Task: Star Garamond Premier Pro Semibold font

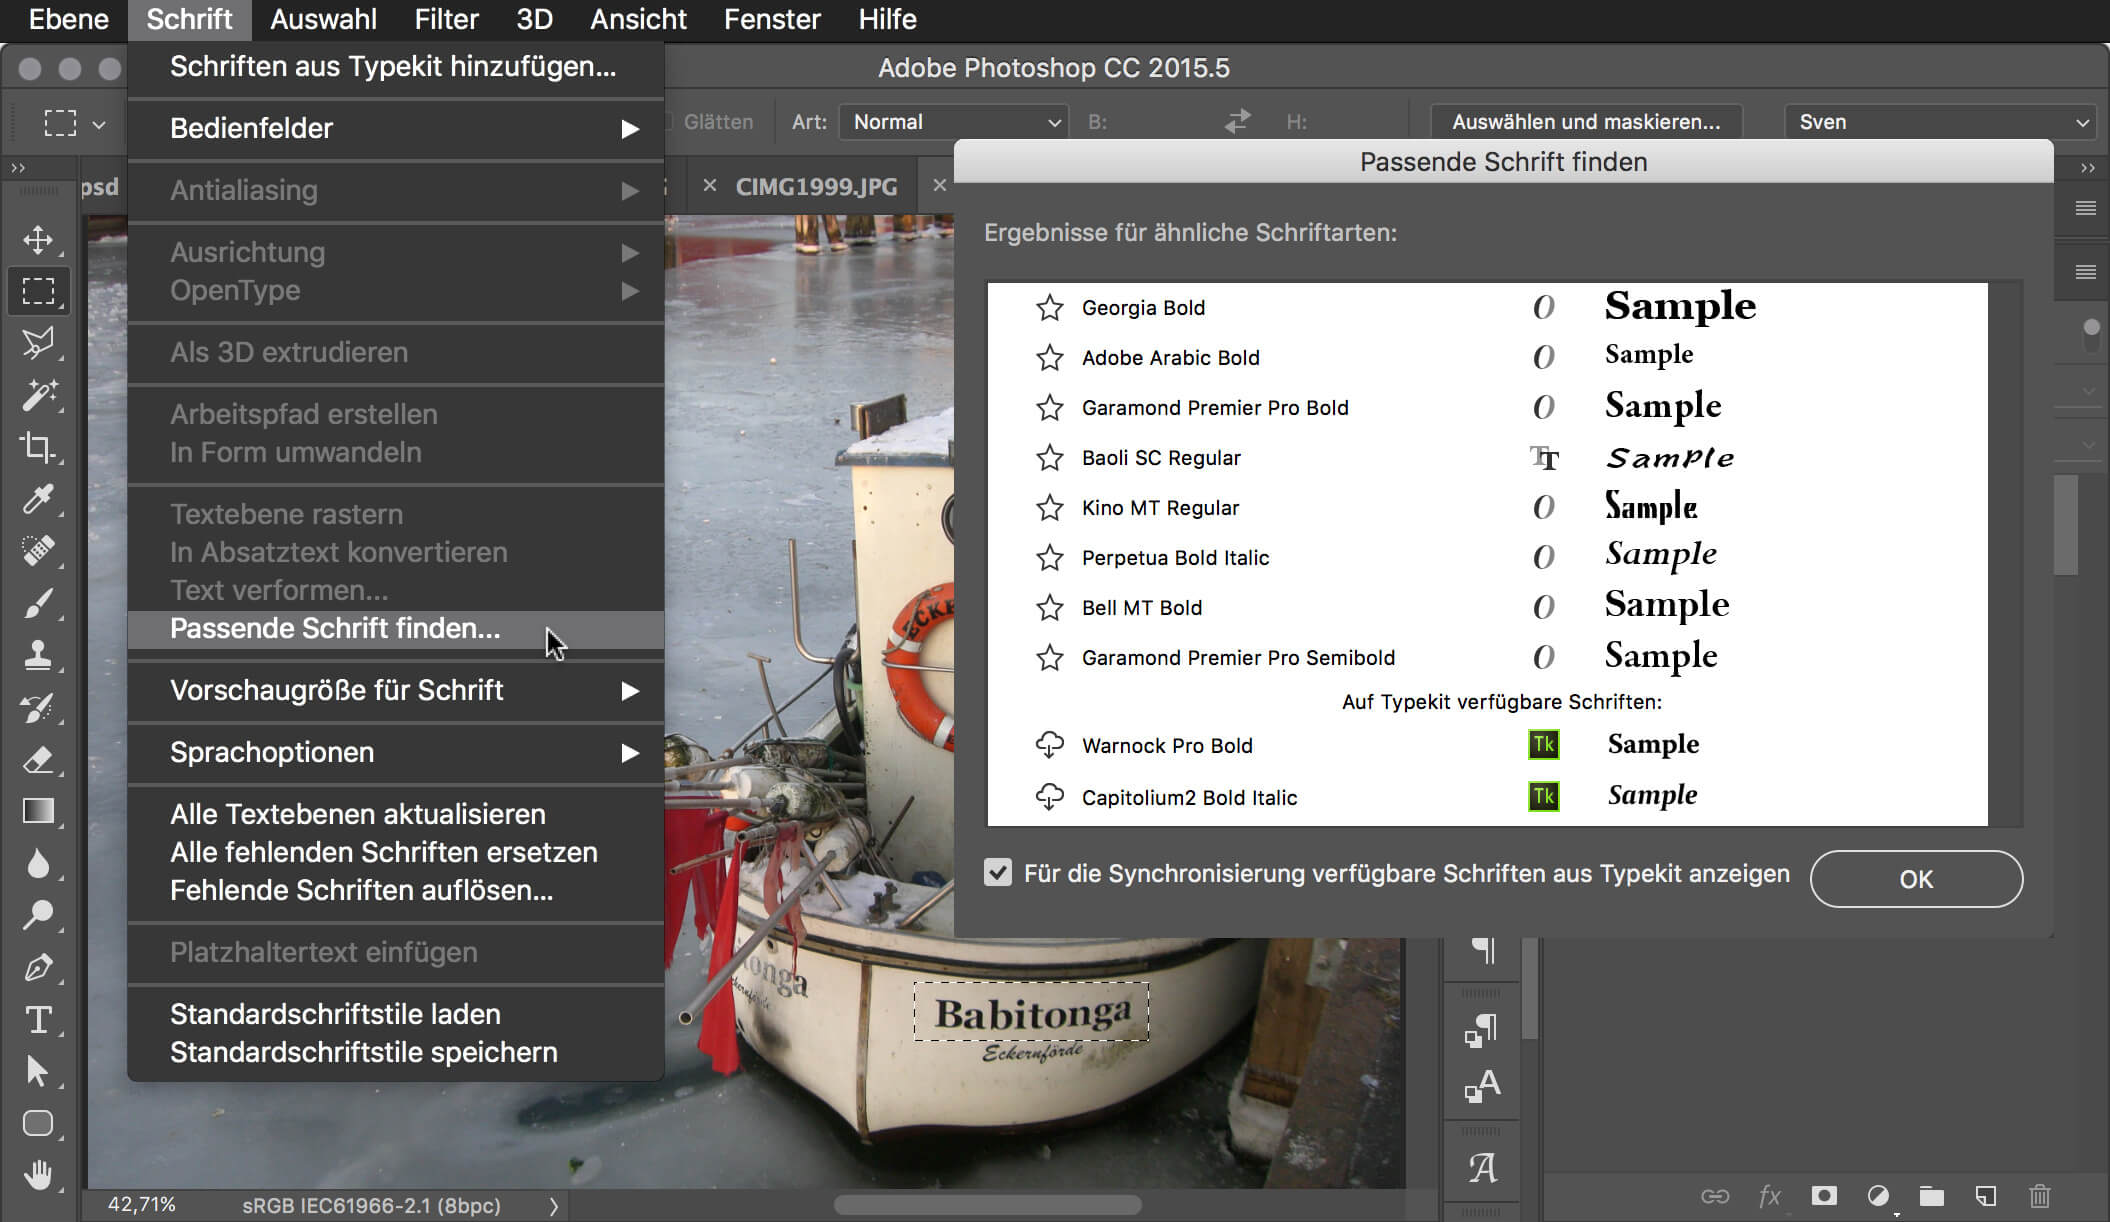Action: 1049,658
